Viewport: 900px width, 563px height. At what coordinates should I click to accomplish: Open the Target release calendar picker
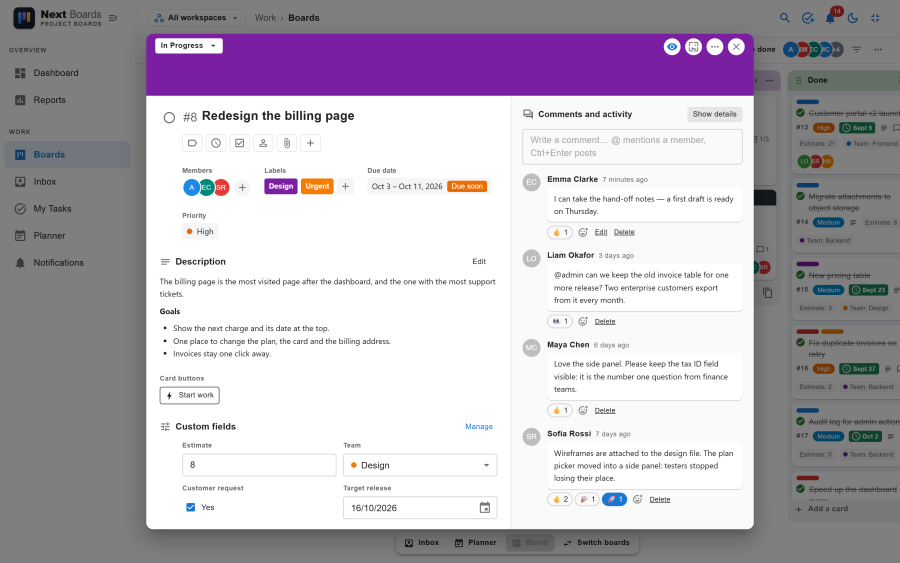tap(484, 508)
